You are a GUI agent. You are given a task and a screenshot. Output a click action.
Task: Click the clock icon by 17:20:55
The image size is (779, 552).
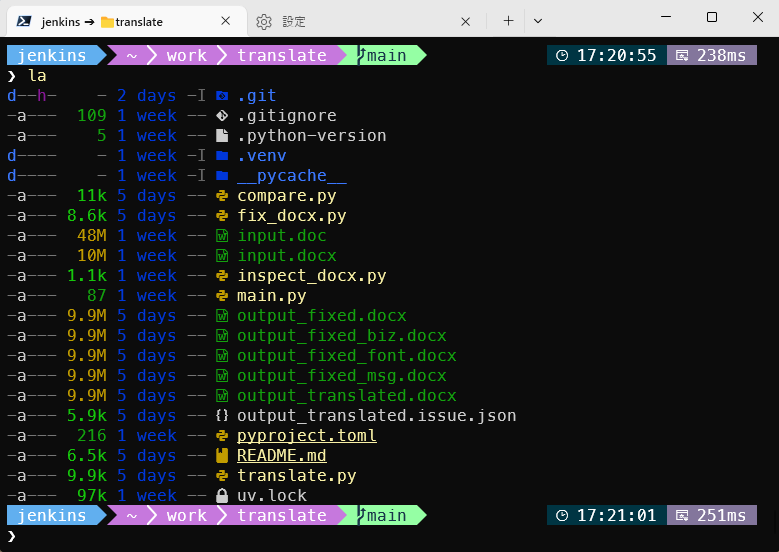click(x=562, y=56)
